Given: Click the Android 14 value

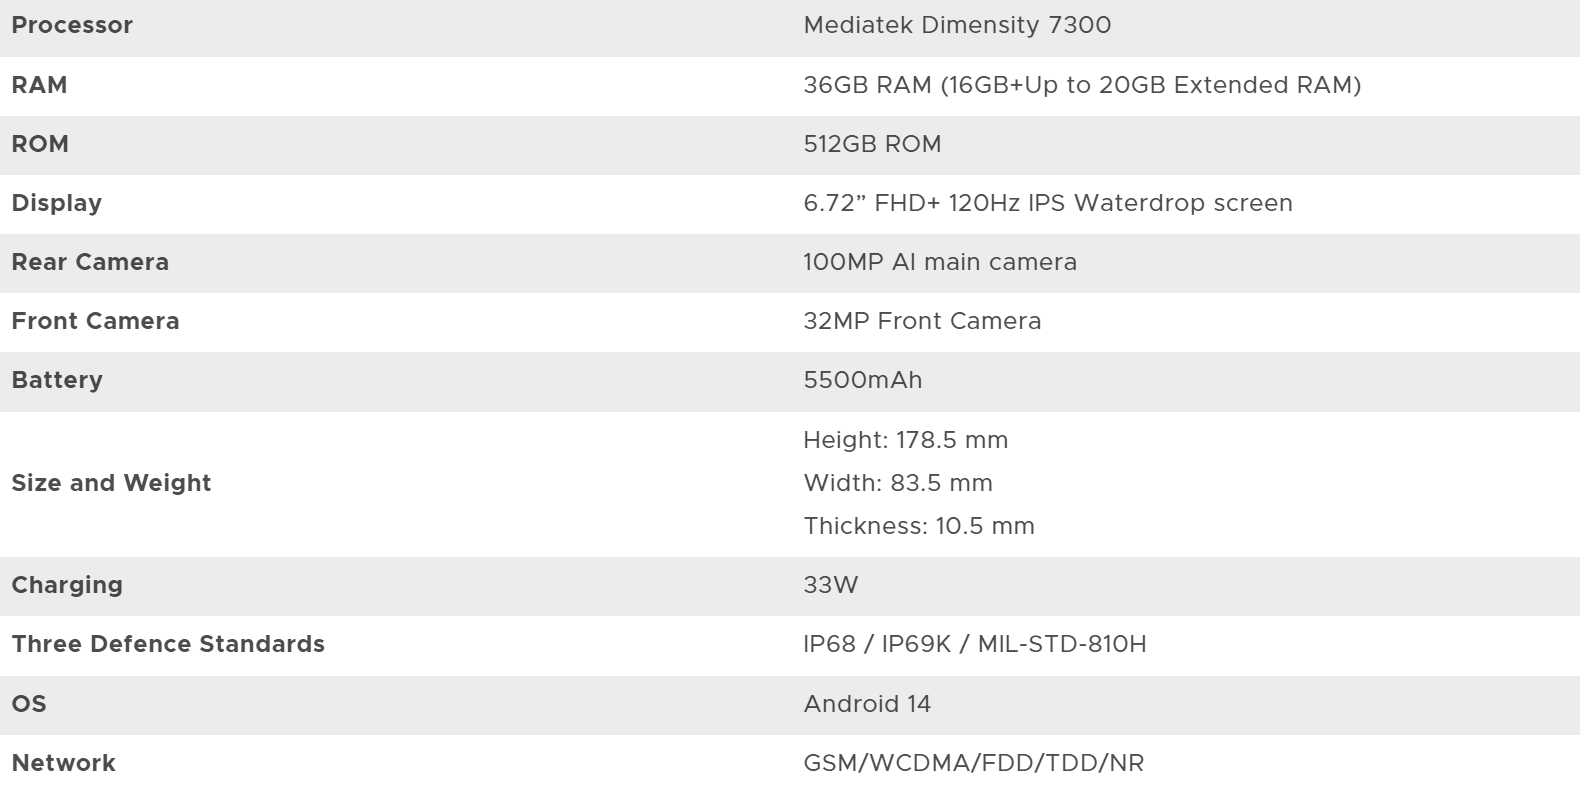Looking at the screenshot, I should pos(867,704).
